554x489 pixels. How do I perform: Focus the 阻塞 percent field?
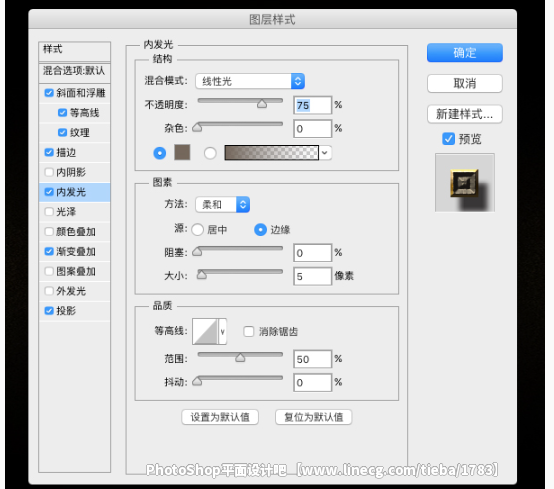click(x=312, y=253)
